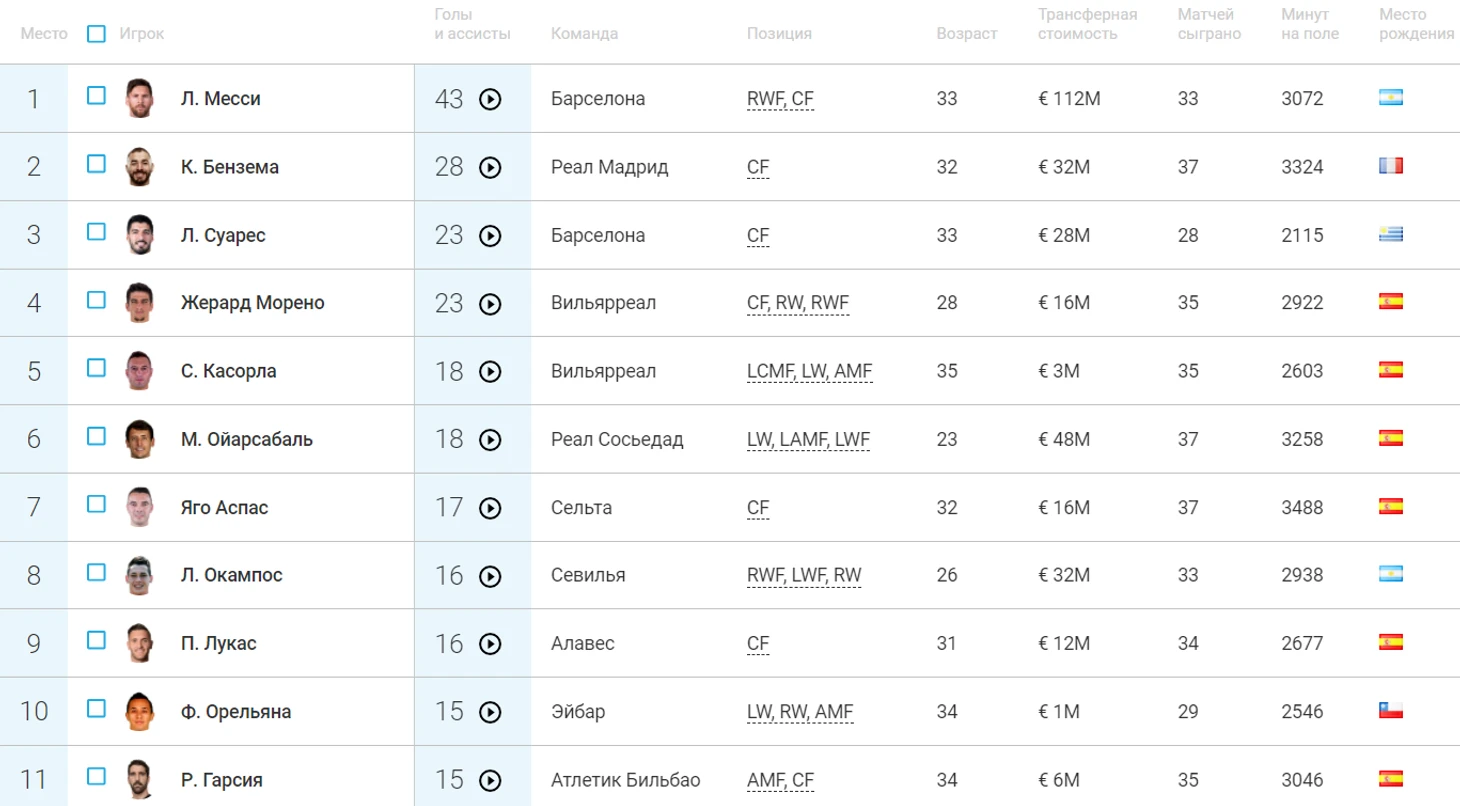This screenshot has height=806, width=1460.
Task: Show position details for LW, LAMF, LWF
Action: 809,439
